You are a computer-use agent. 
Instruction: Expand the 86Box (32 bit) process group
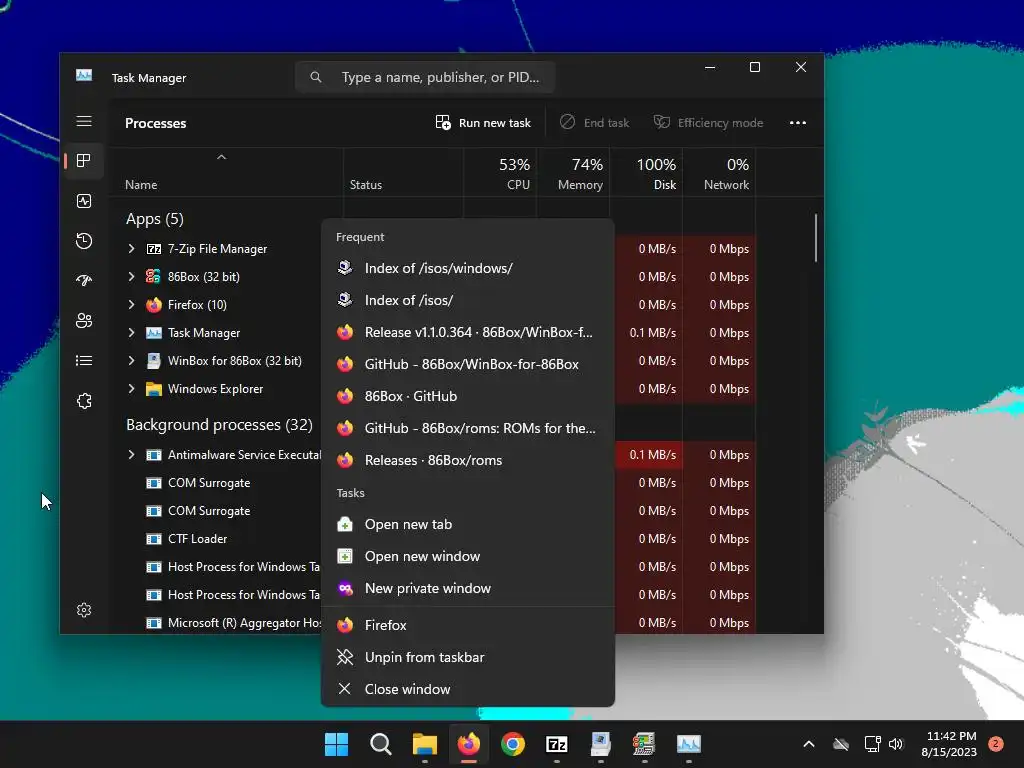[131, 277]
